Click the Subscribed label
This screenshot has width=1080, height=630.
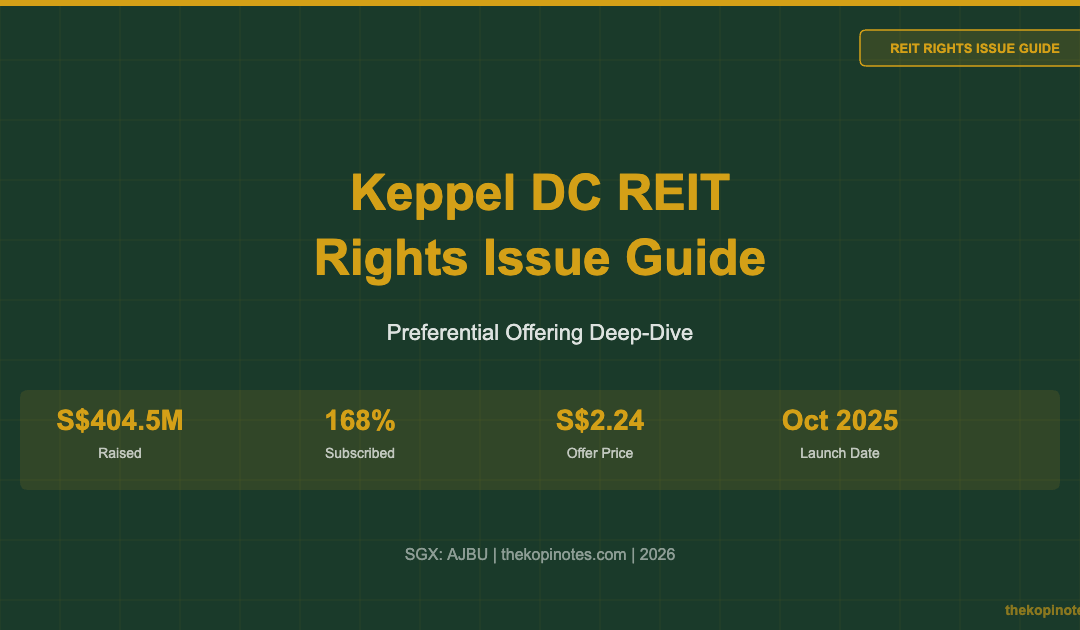360,453
